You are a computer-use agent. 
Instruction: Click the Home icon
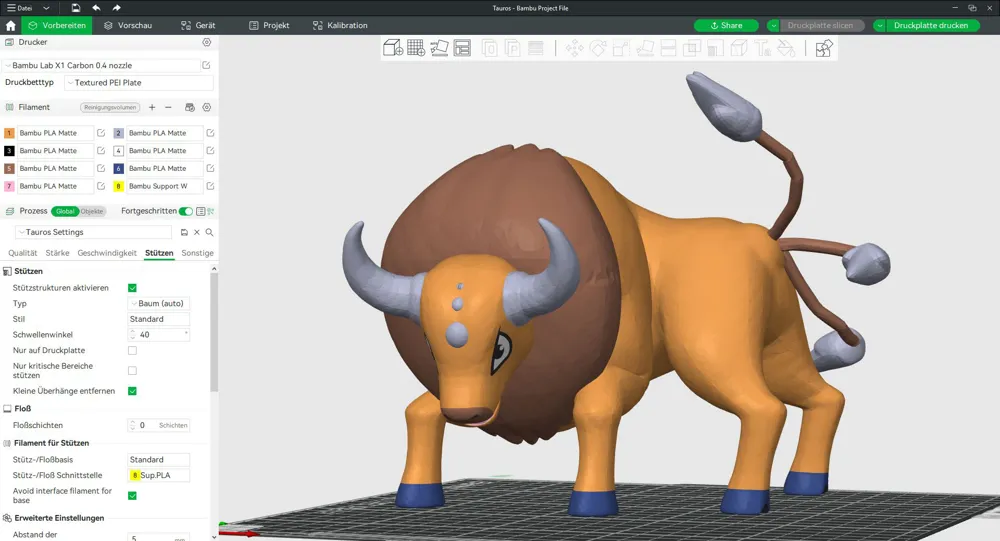(10, 26)
